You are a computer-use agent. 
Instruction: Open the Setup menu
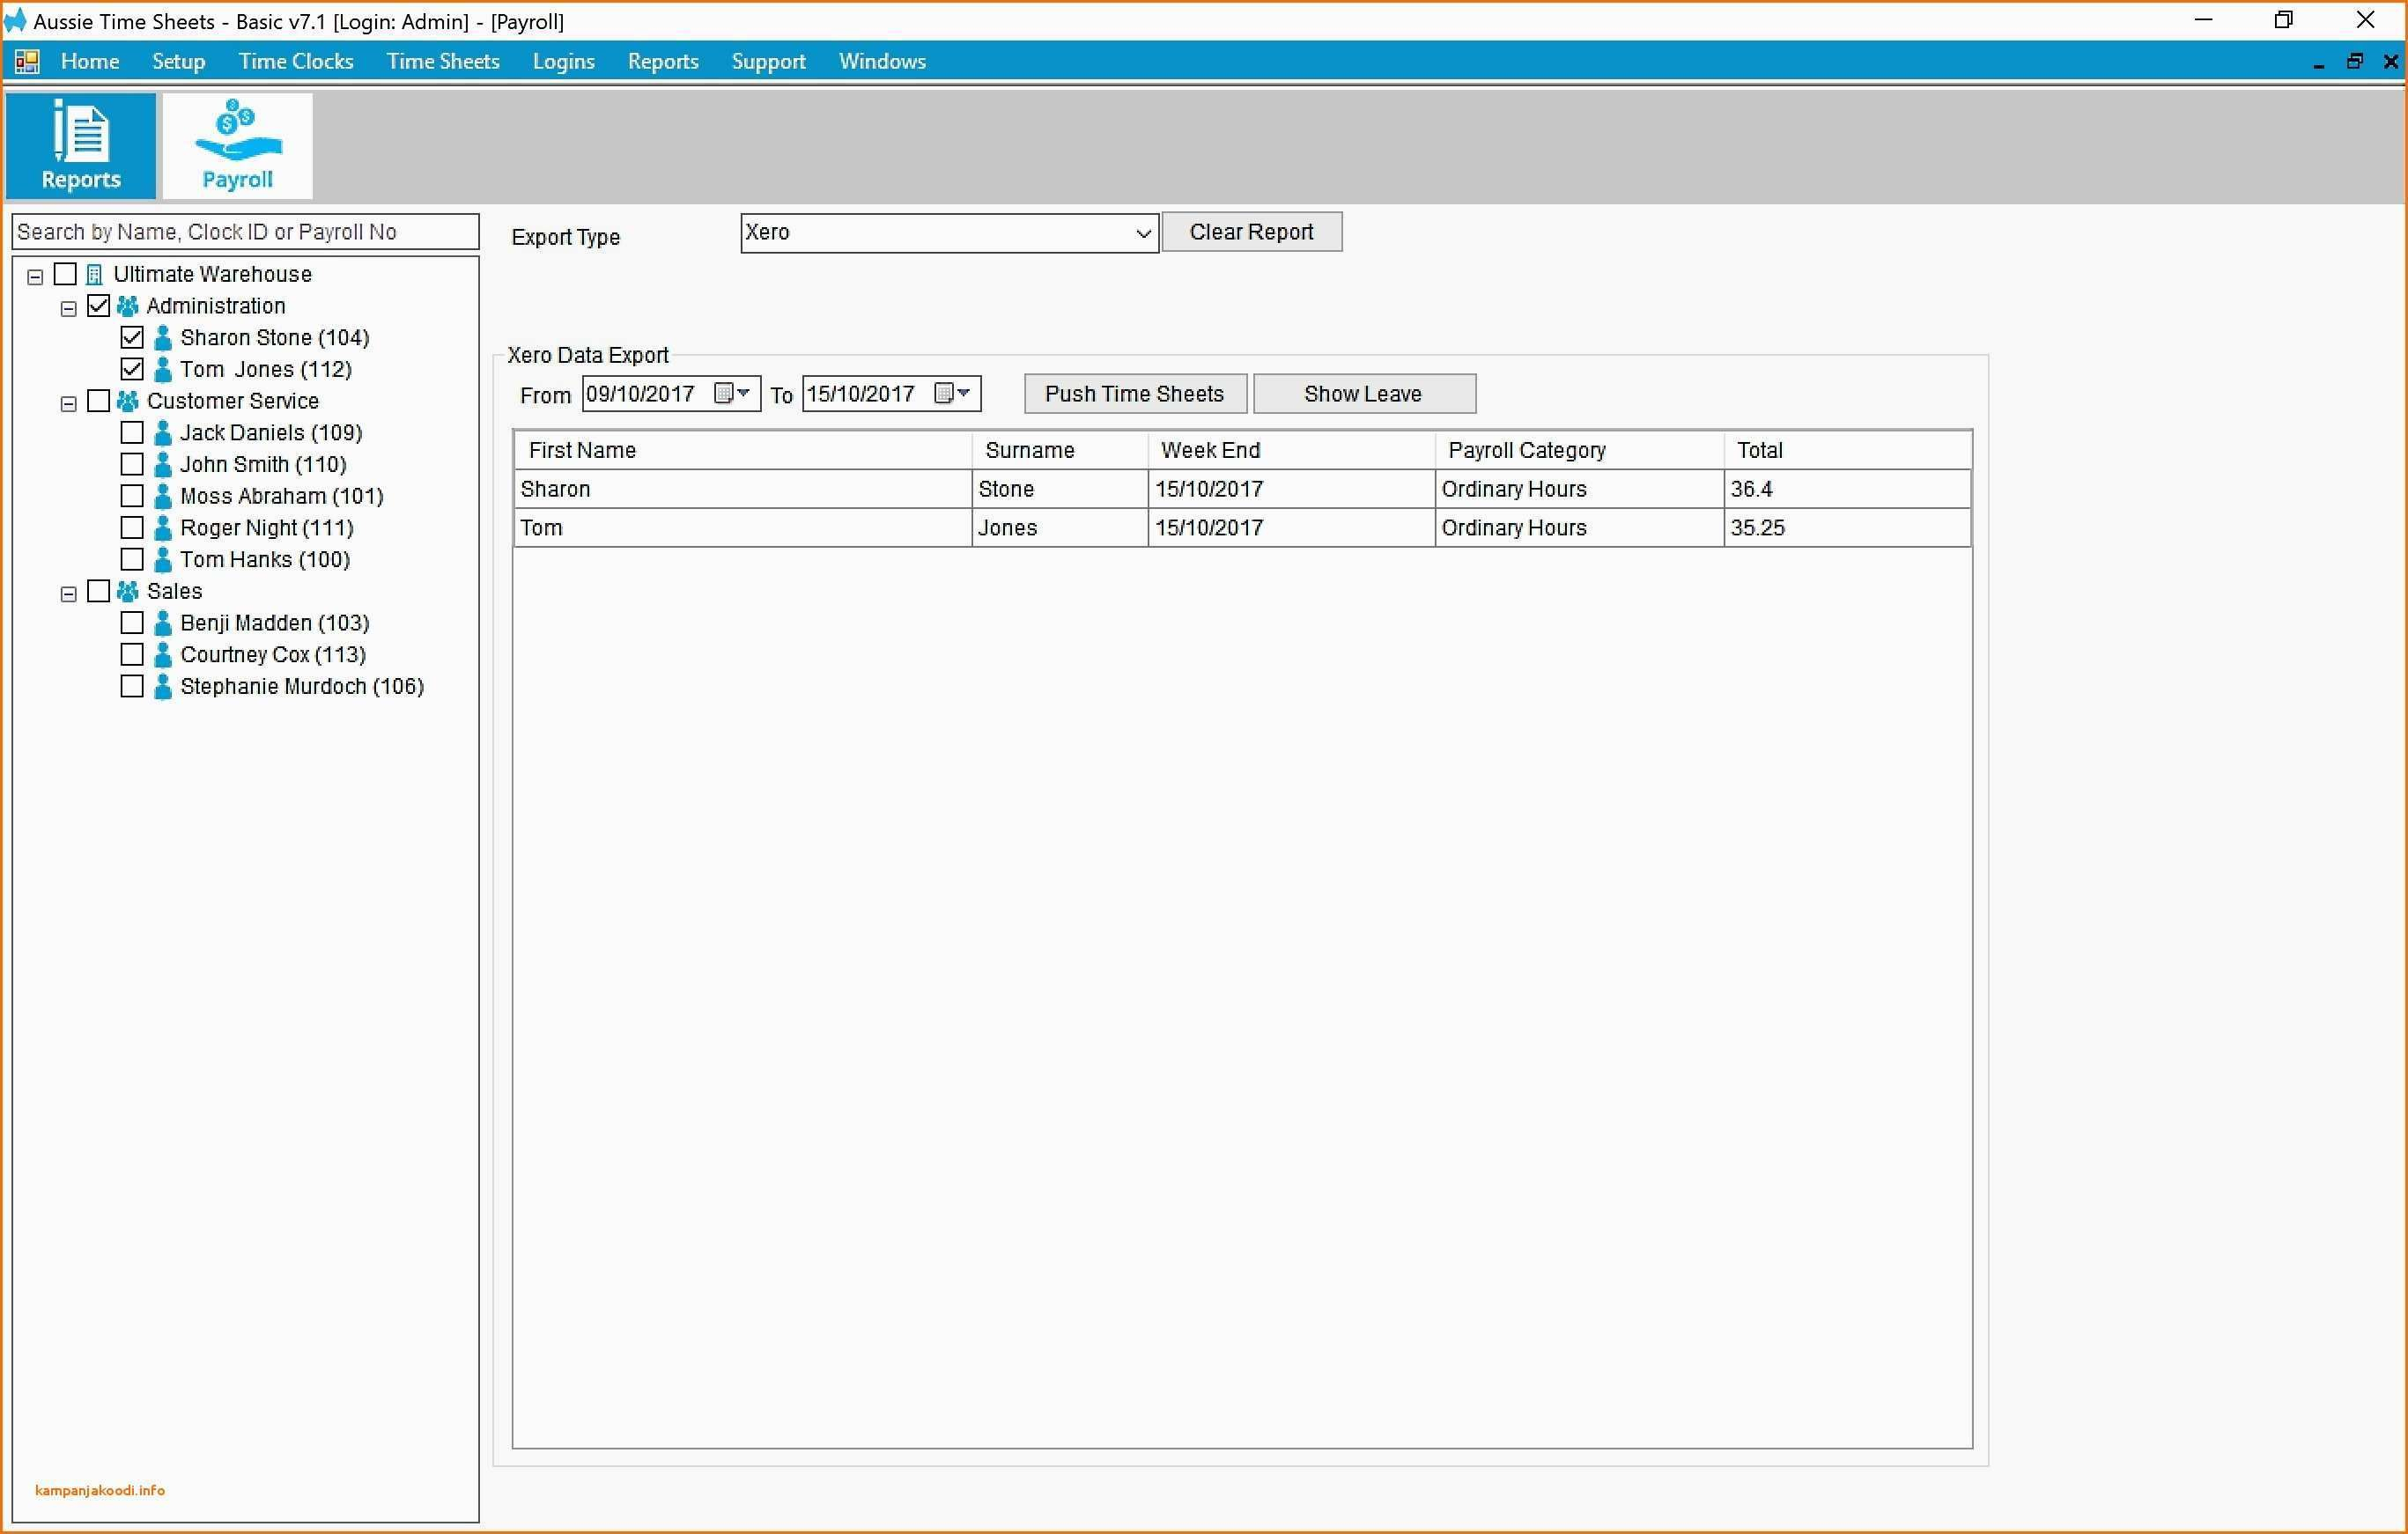coord(178,62)
